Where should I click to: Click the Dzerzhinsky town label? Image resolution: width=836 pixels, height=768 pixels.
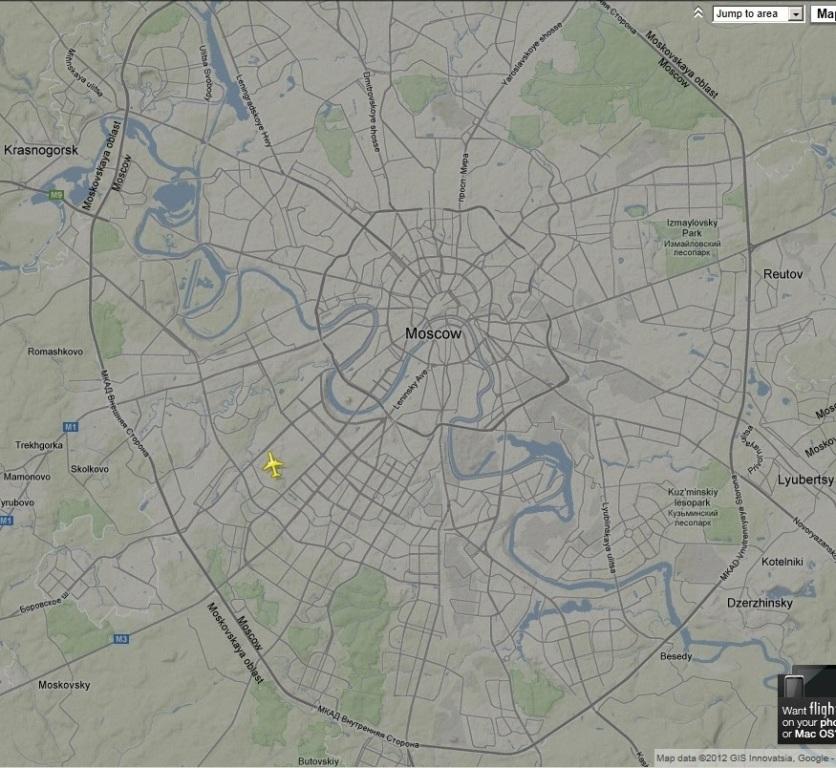(760, 603)
